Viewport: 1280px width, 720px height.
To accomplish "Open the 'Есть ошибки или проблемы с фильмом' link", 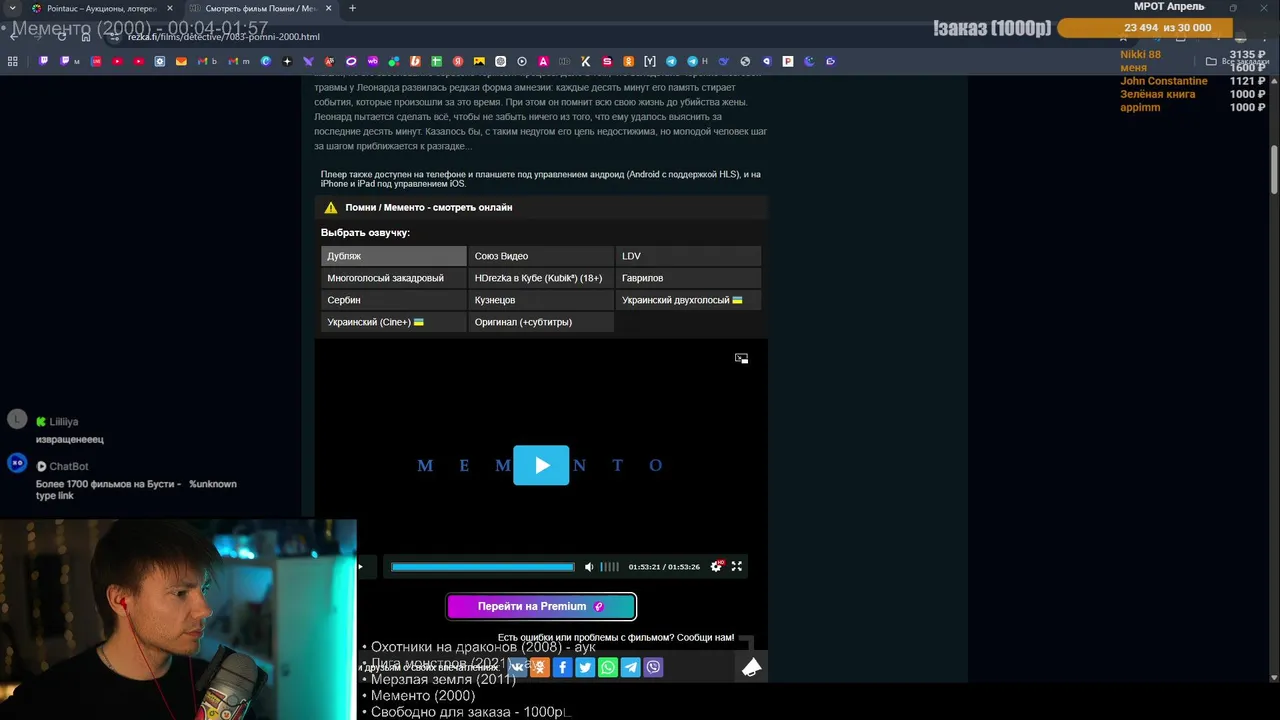I will [616, 637].
